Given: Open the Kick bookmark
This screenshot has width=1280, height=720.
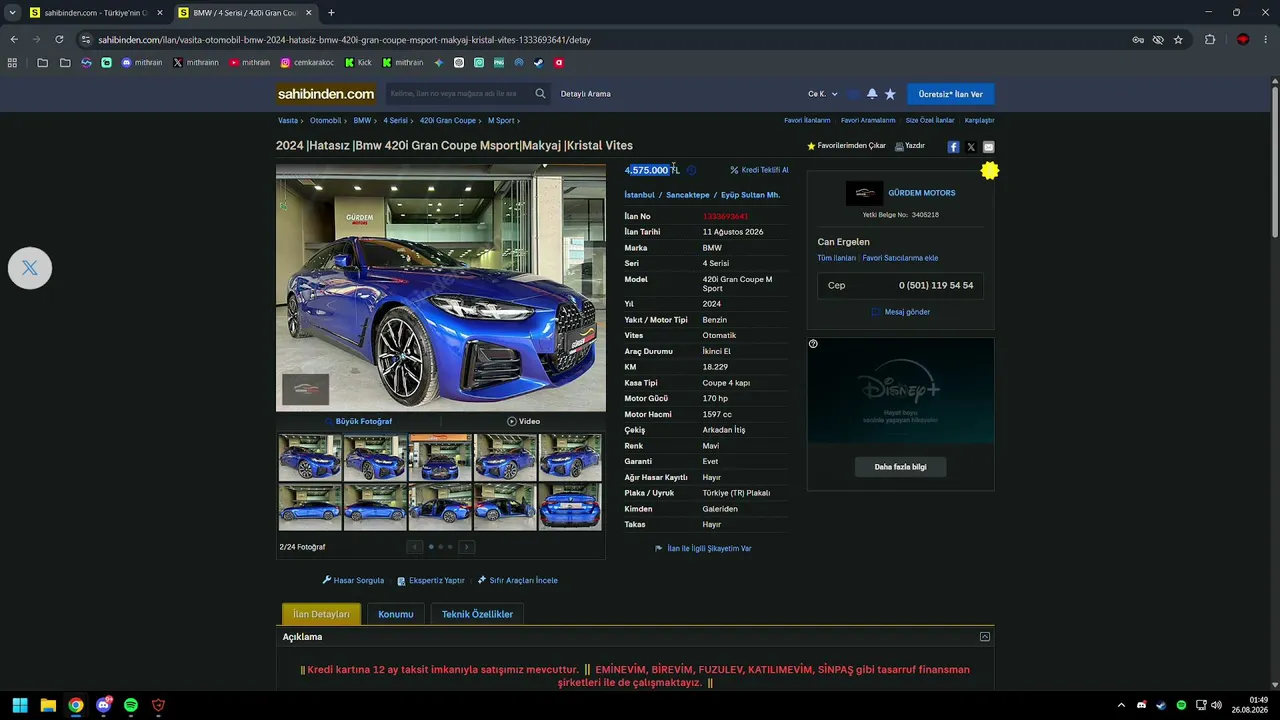Looking at the screenshot, I should 358,62.
